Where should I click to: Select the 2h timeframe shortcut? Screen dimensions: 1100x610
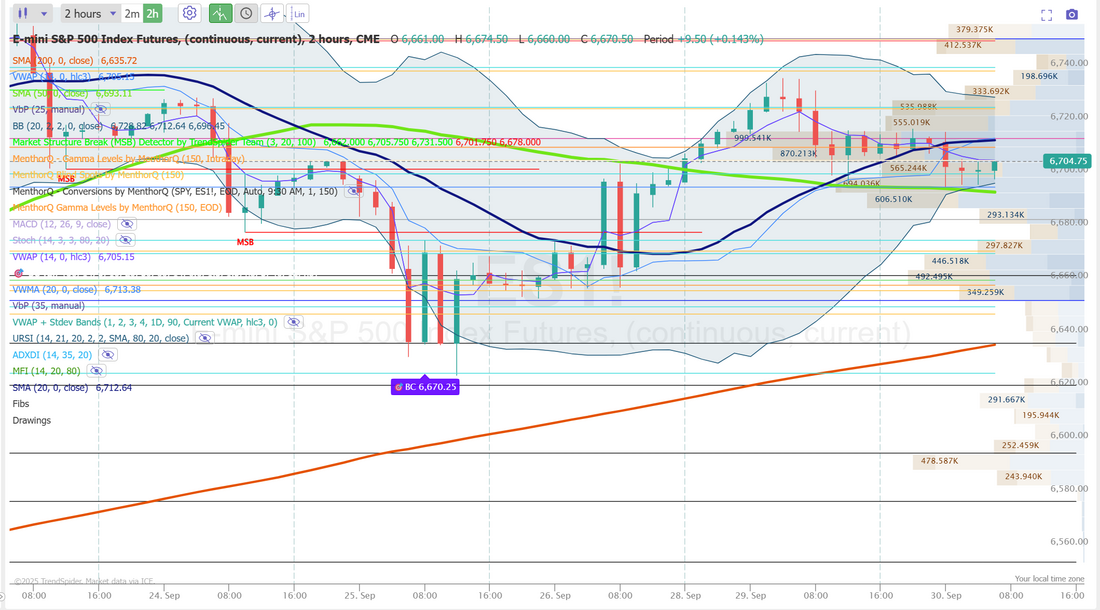(x=152, y=14)
